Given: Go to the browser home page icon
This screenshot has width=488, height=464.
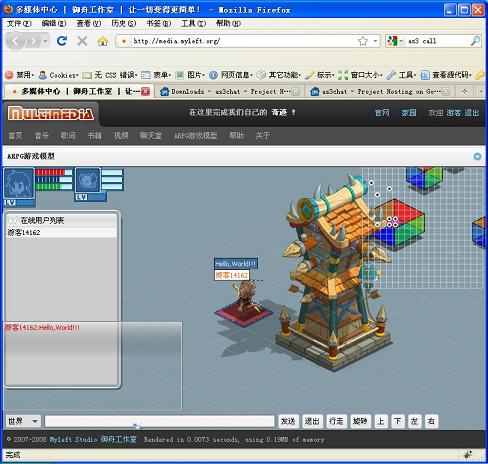Looking at the screenshot, I should 103,41.
